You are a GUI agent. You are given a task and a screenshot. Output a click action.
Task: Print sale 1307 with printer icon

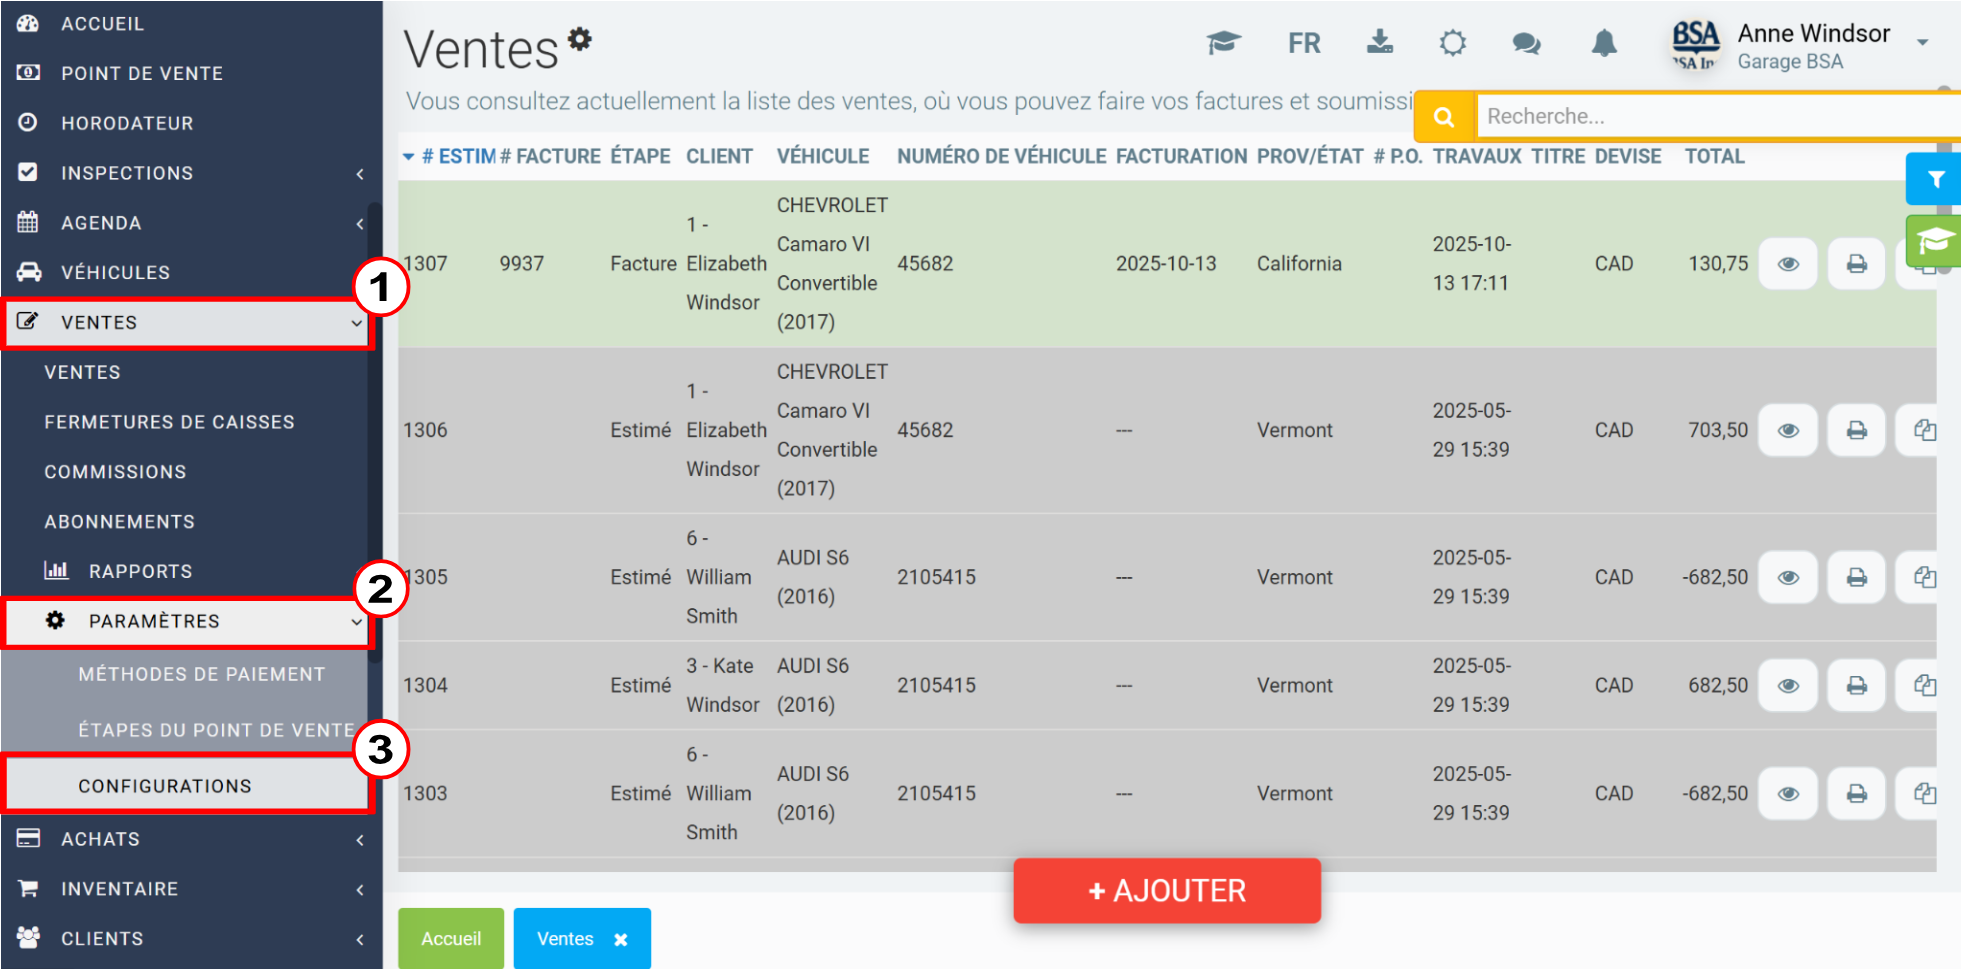coord(1857,264)
